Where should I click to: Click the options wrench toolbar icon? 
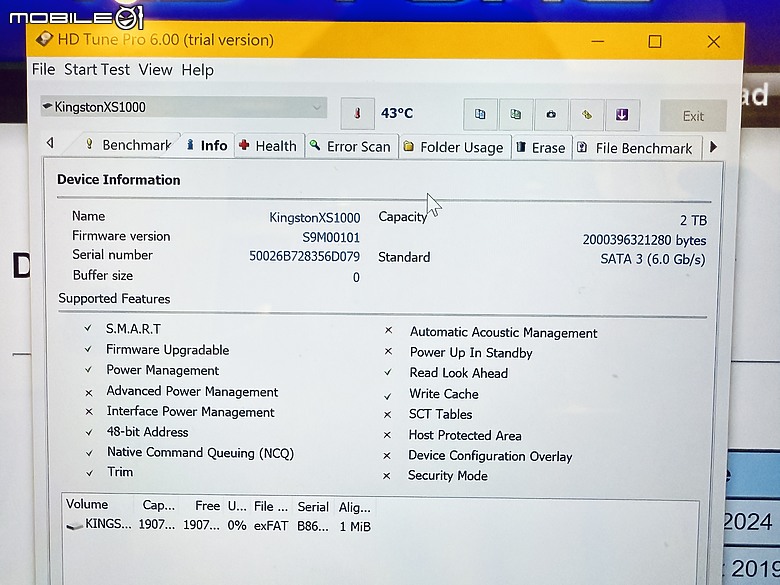tap(587, 115)
